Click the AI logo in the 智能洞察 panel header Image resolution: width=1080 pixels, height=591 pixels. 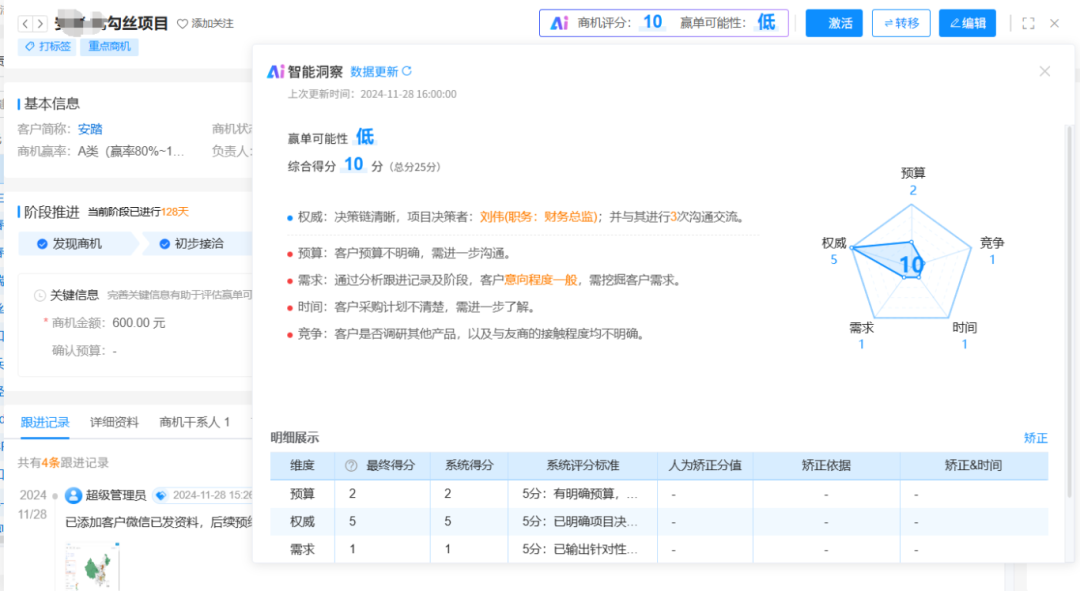[x=276, y=71]
